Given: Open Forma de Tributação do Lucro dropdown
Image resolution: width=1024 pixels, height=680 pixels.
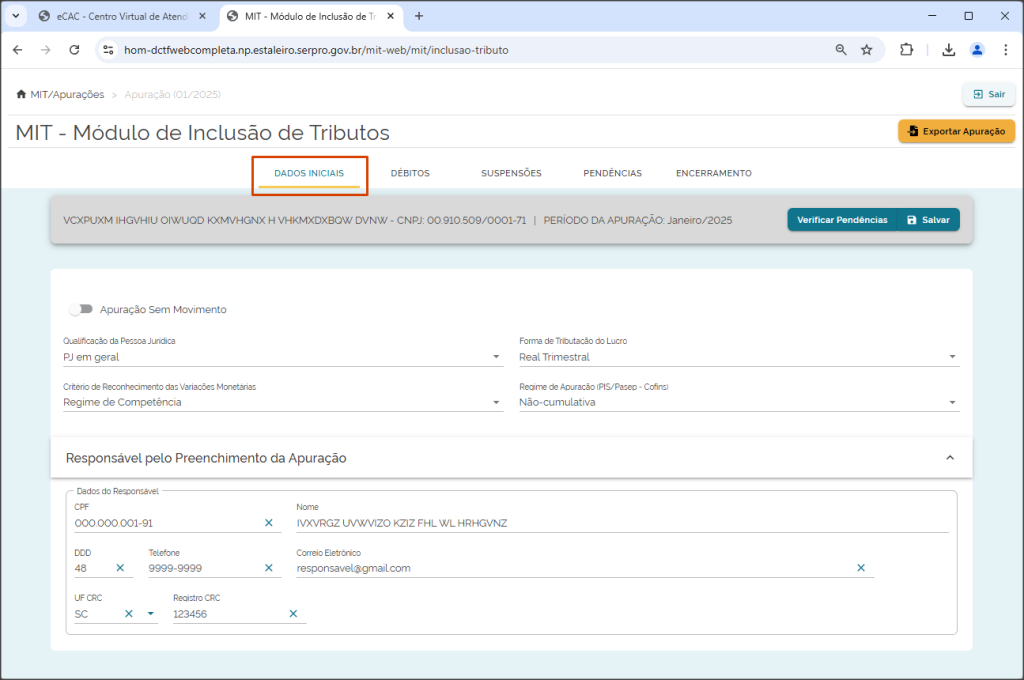Looking at the screenshot, I should click(x=739, y=357).
